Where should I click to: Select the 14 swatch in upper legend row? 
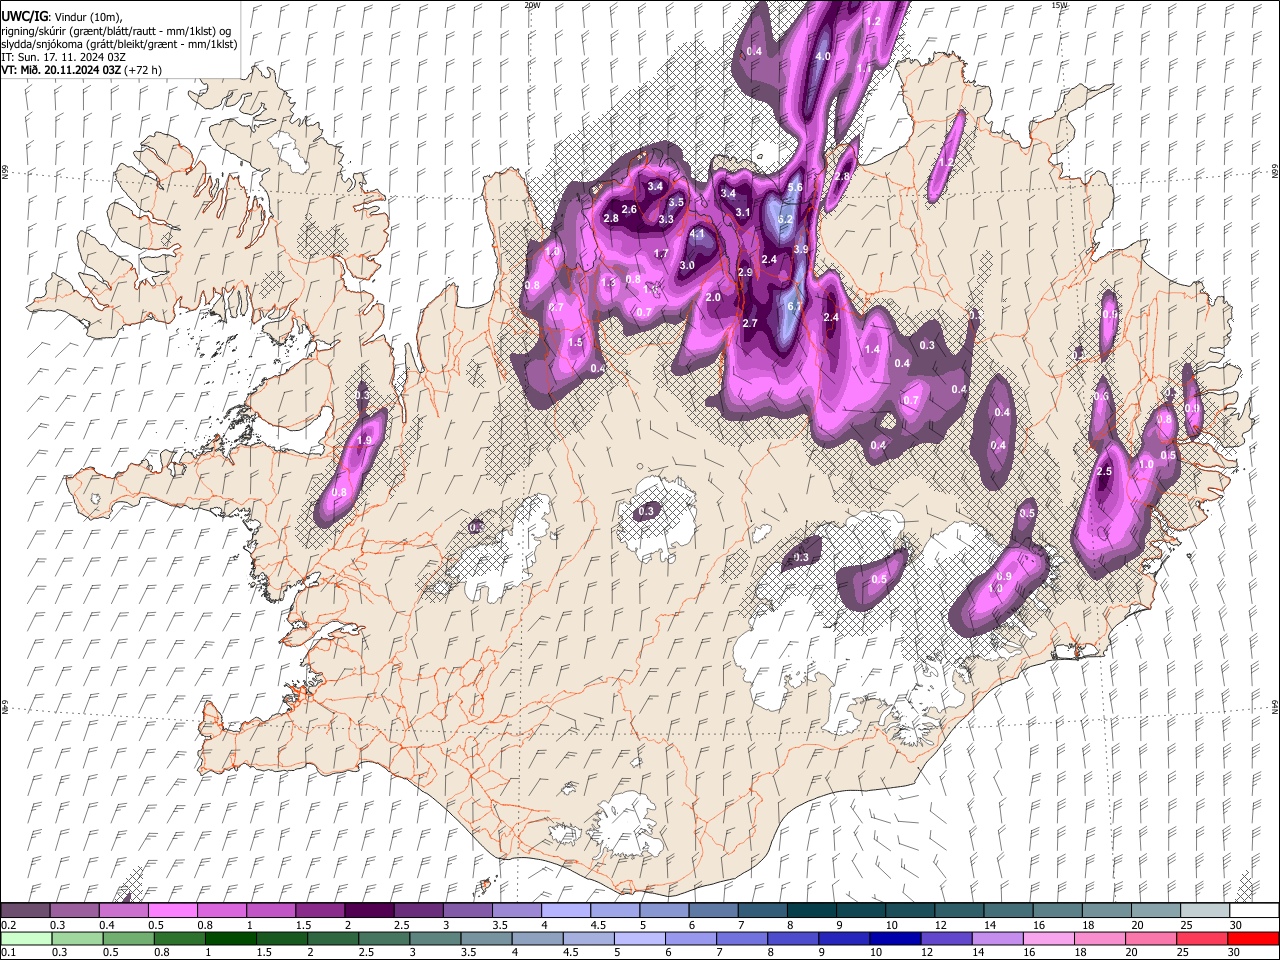tap(1008, 910)
